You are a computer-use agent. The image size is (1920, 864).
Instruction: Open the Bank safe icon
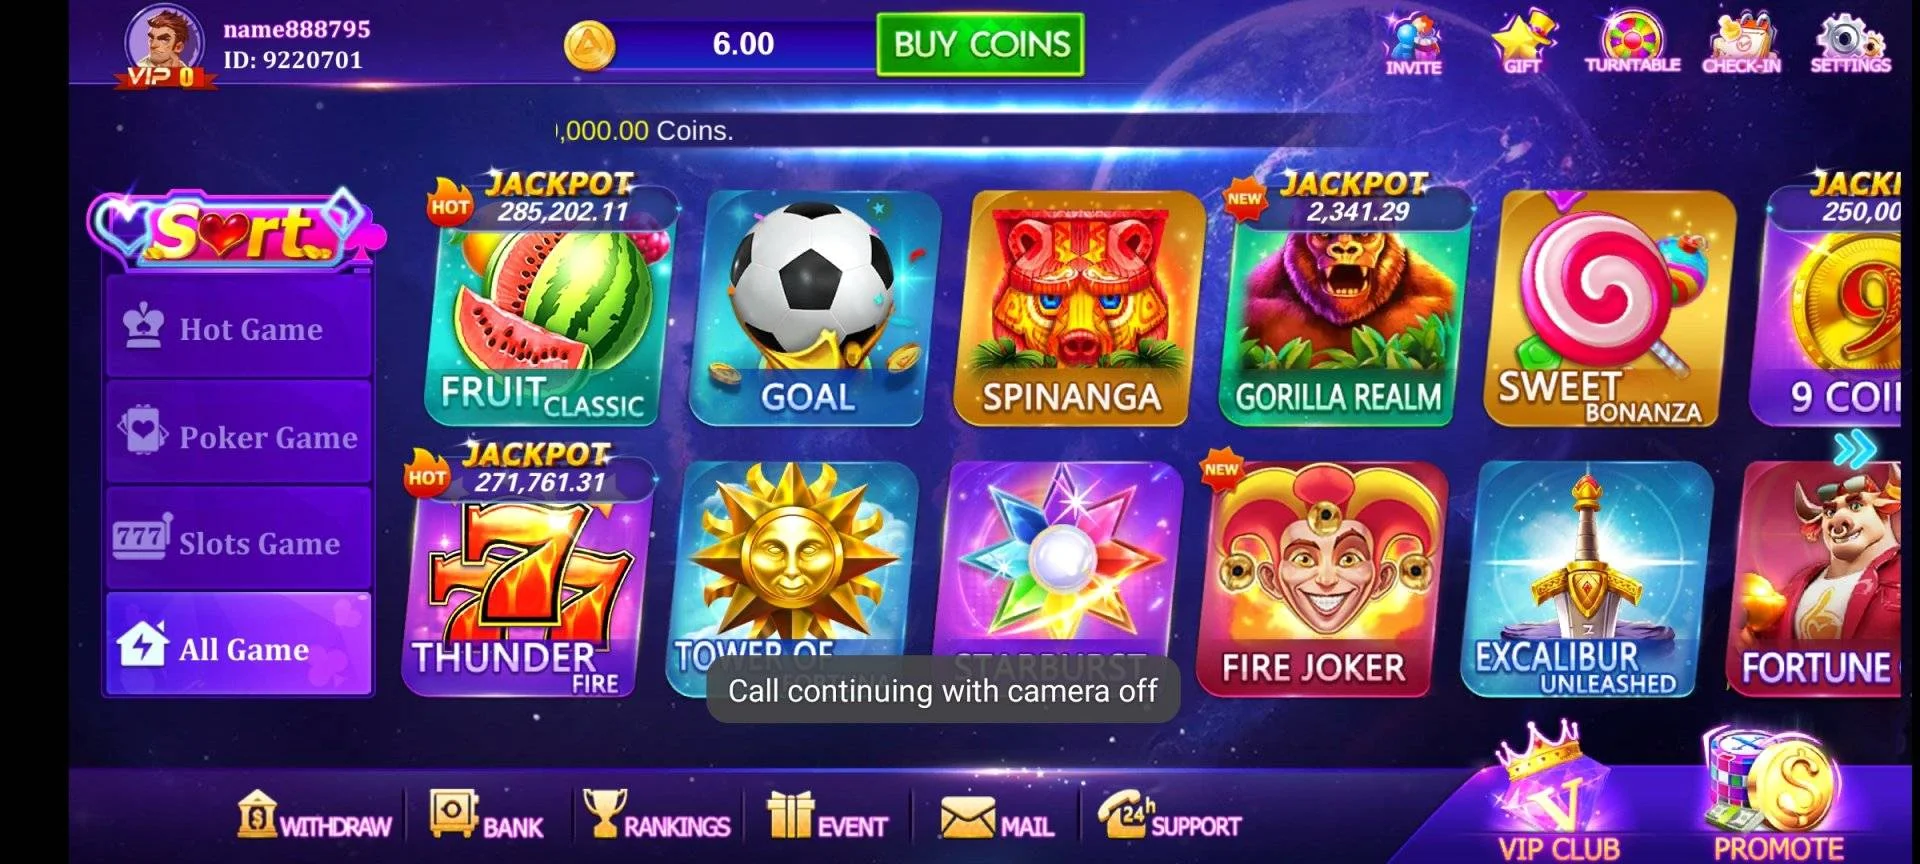[486, 815]
